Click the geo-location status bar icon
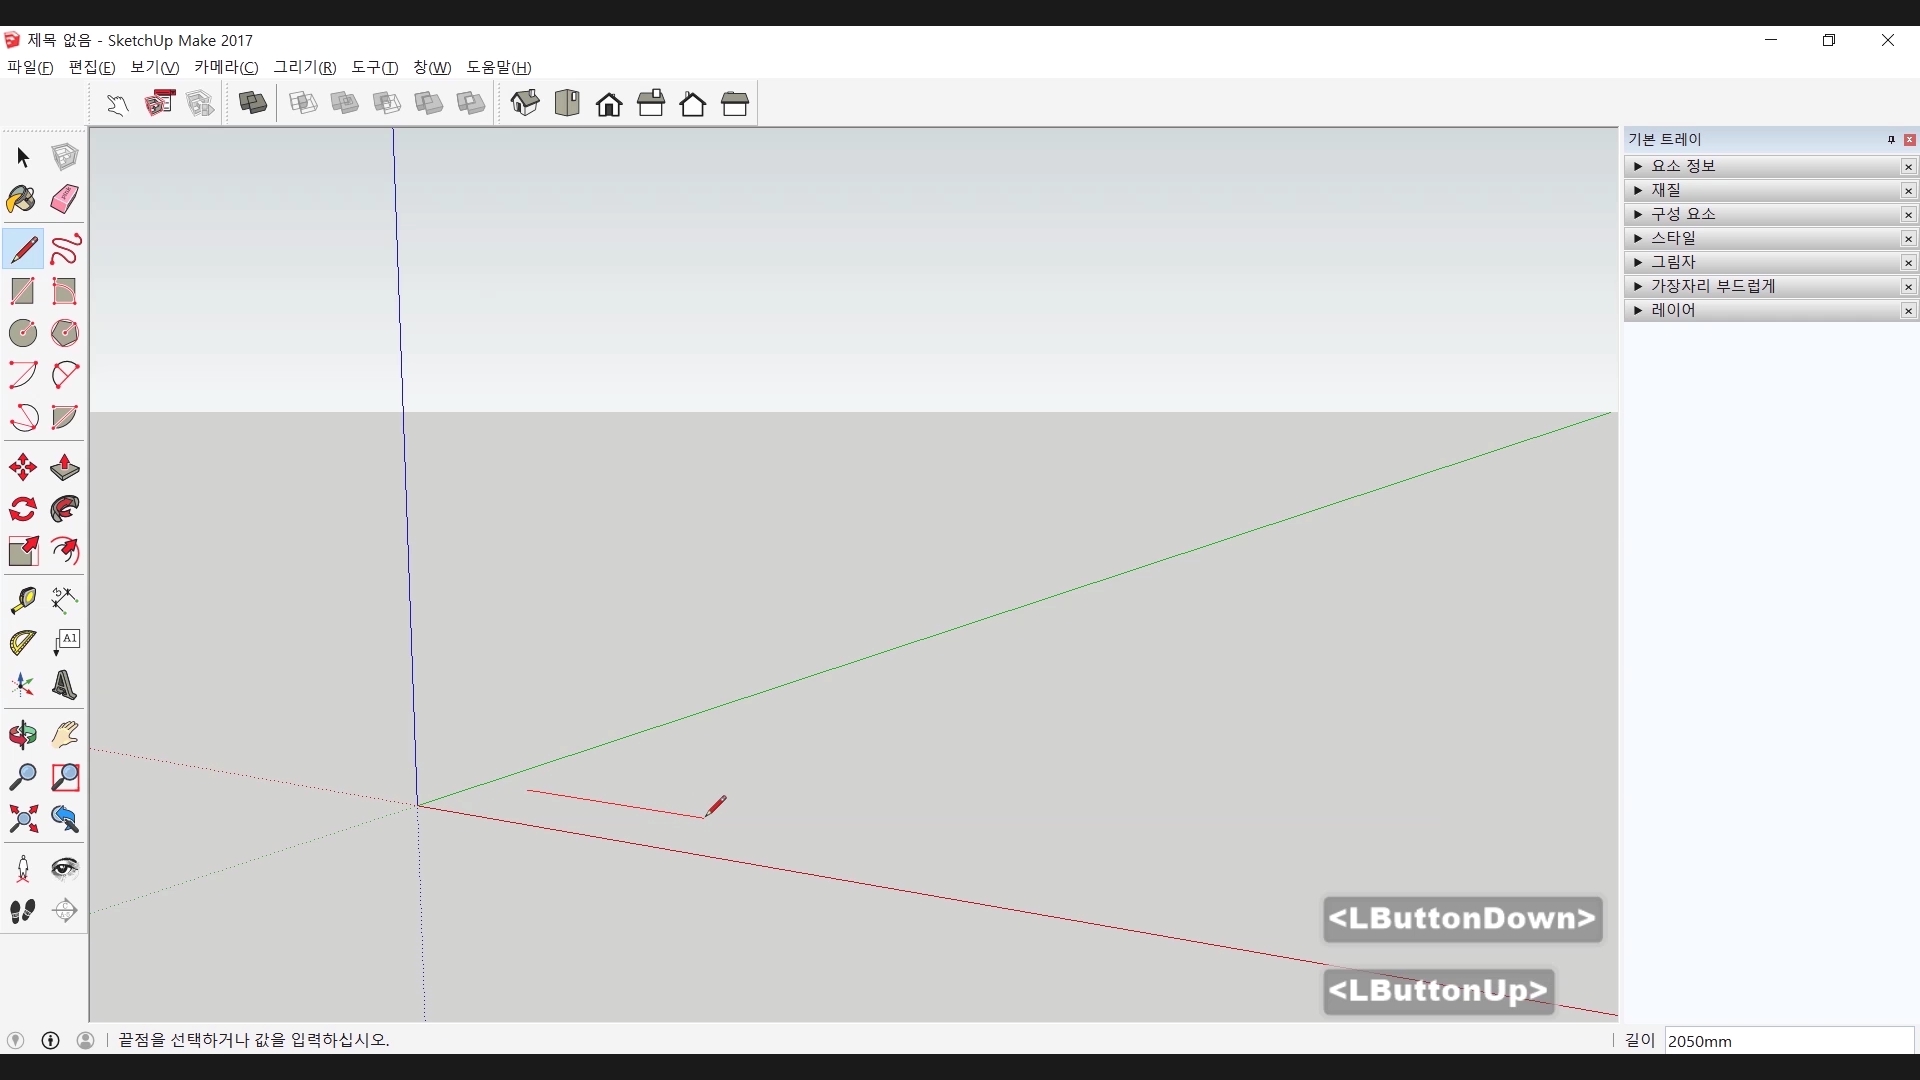The image size is (1920, 1080). tap(15, 1040)
